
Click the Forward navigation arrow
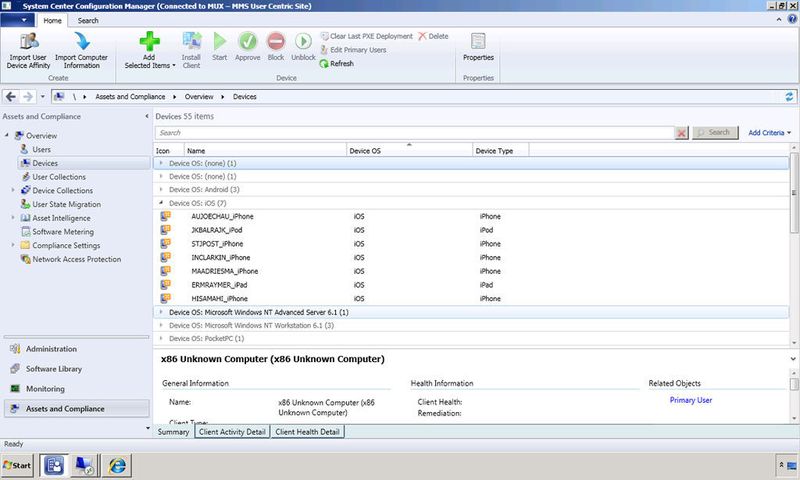click(x=28, y=96)
